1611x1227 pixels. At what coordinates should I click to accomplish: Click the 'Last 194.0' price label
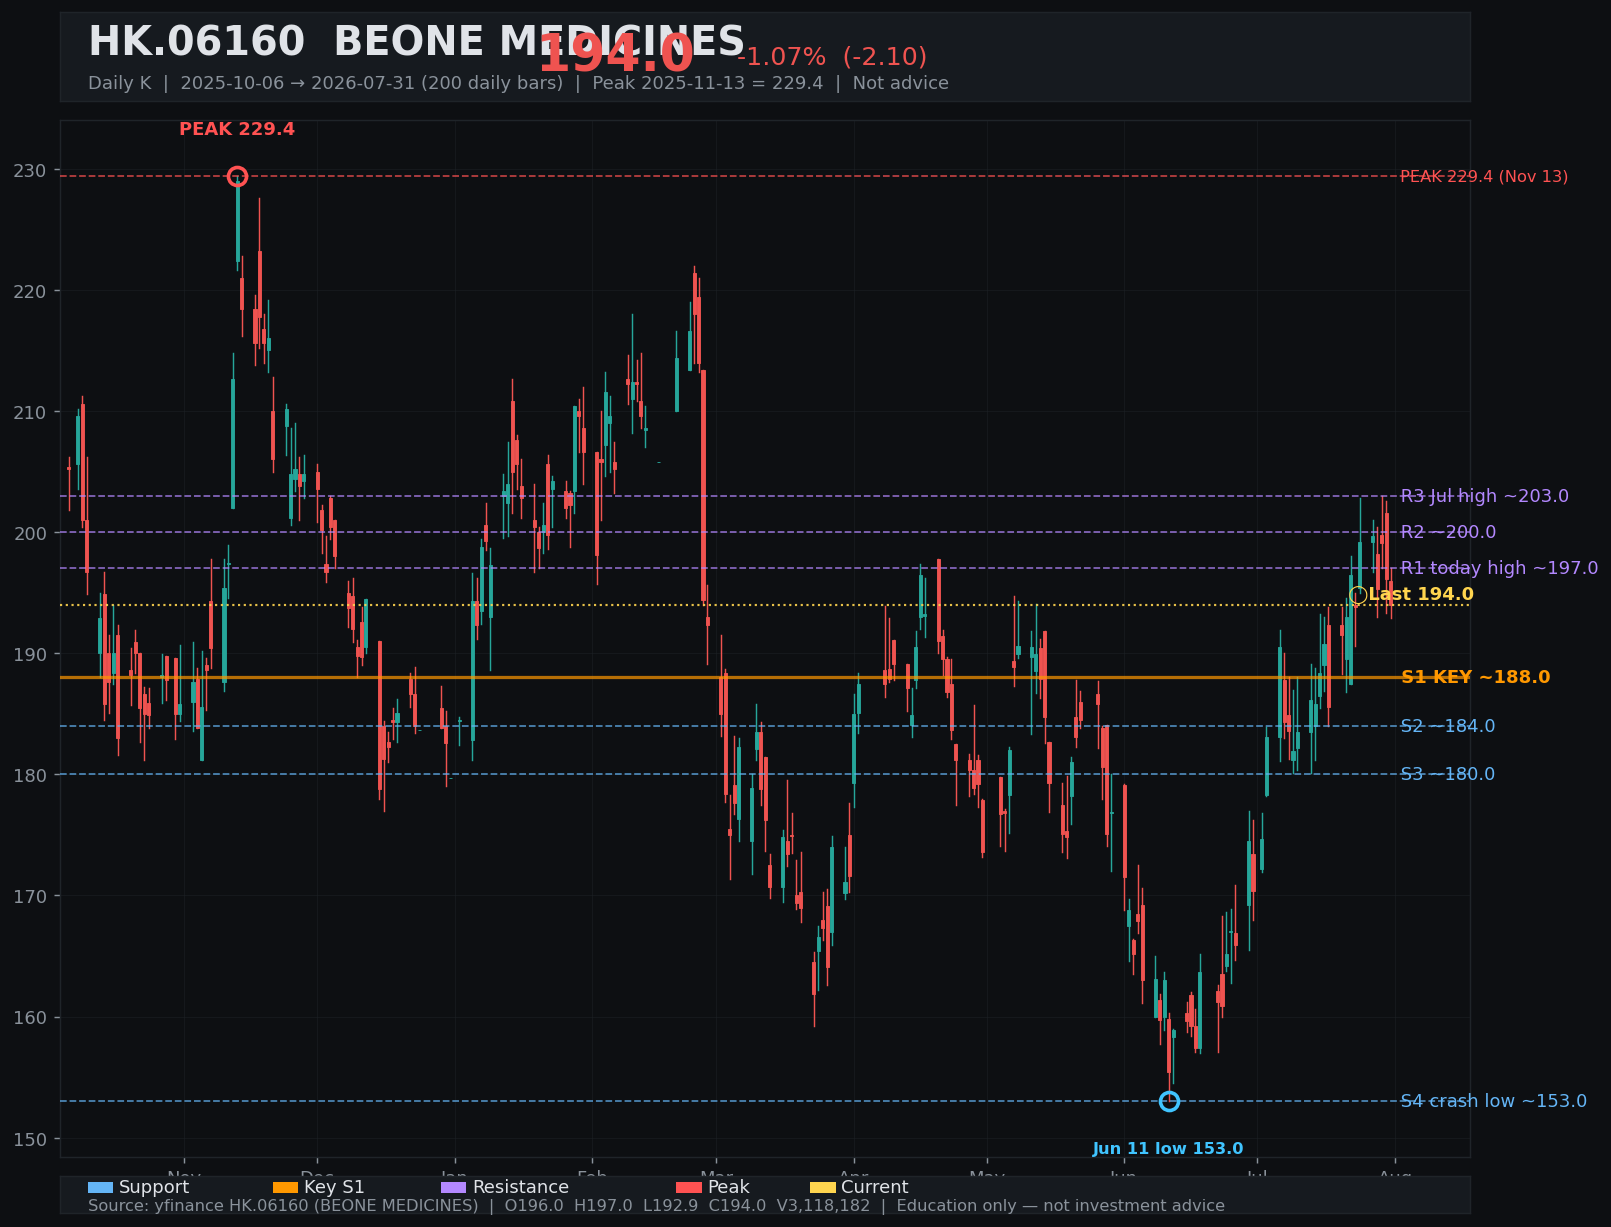(1421, 595)
